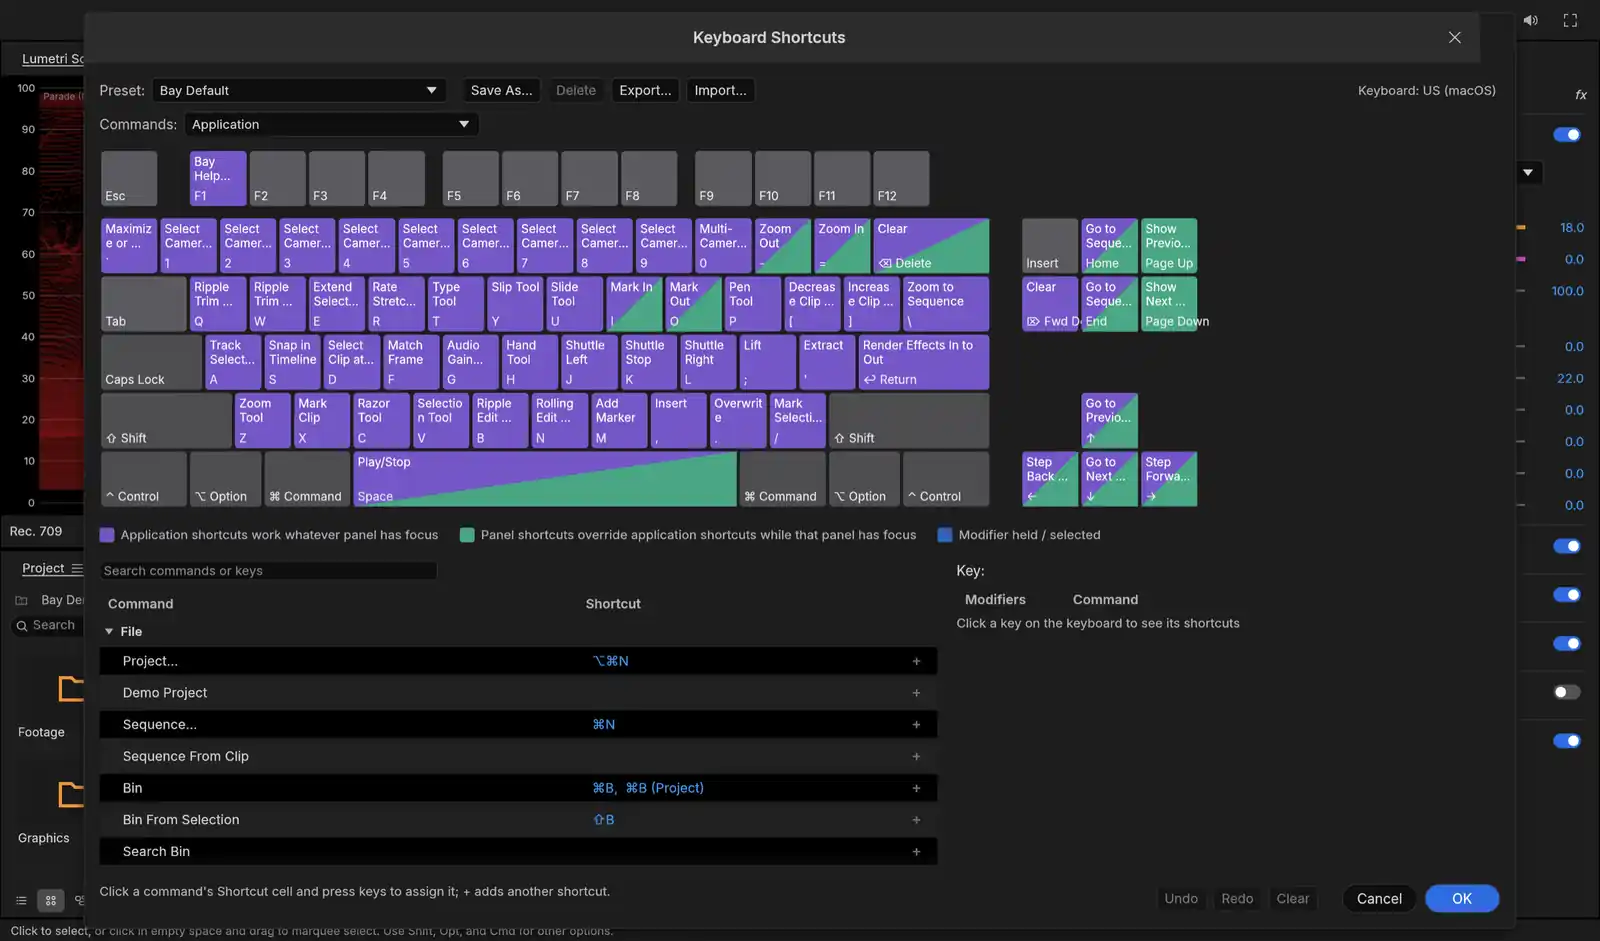Viewport: 1600px width, 941px height.
Task: Click the fullscreen brackets icon
Action: pyautogui.click(x=1570, y=20)
